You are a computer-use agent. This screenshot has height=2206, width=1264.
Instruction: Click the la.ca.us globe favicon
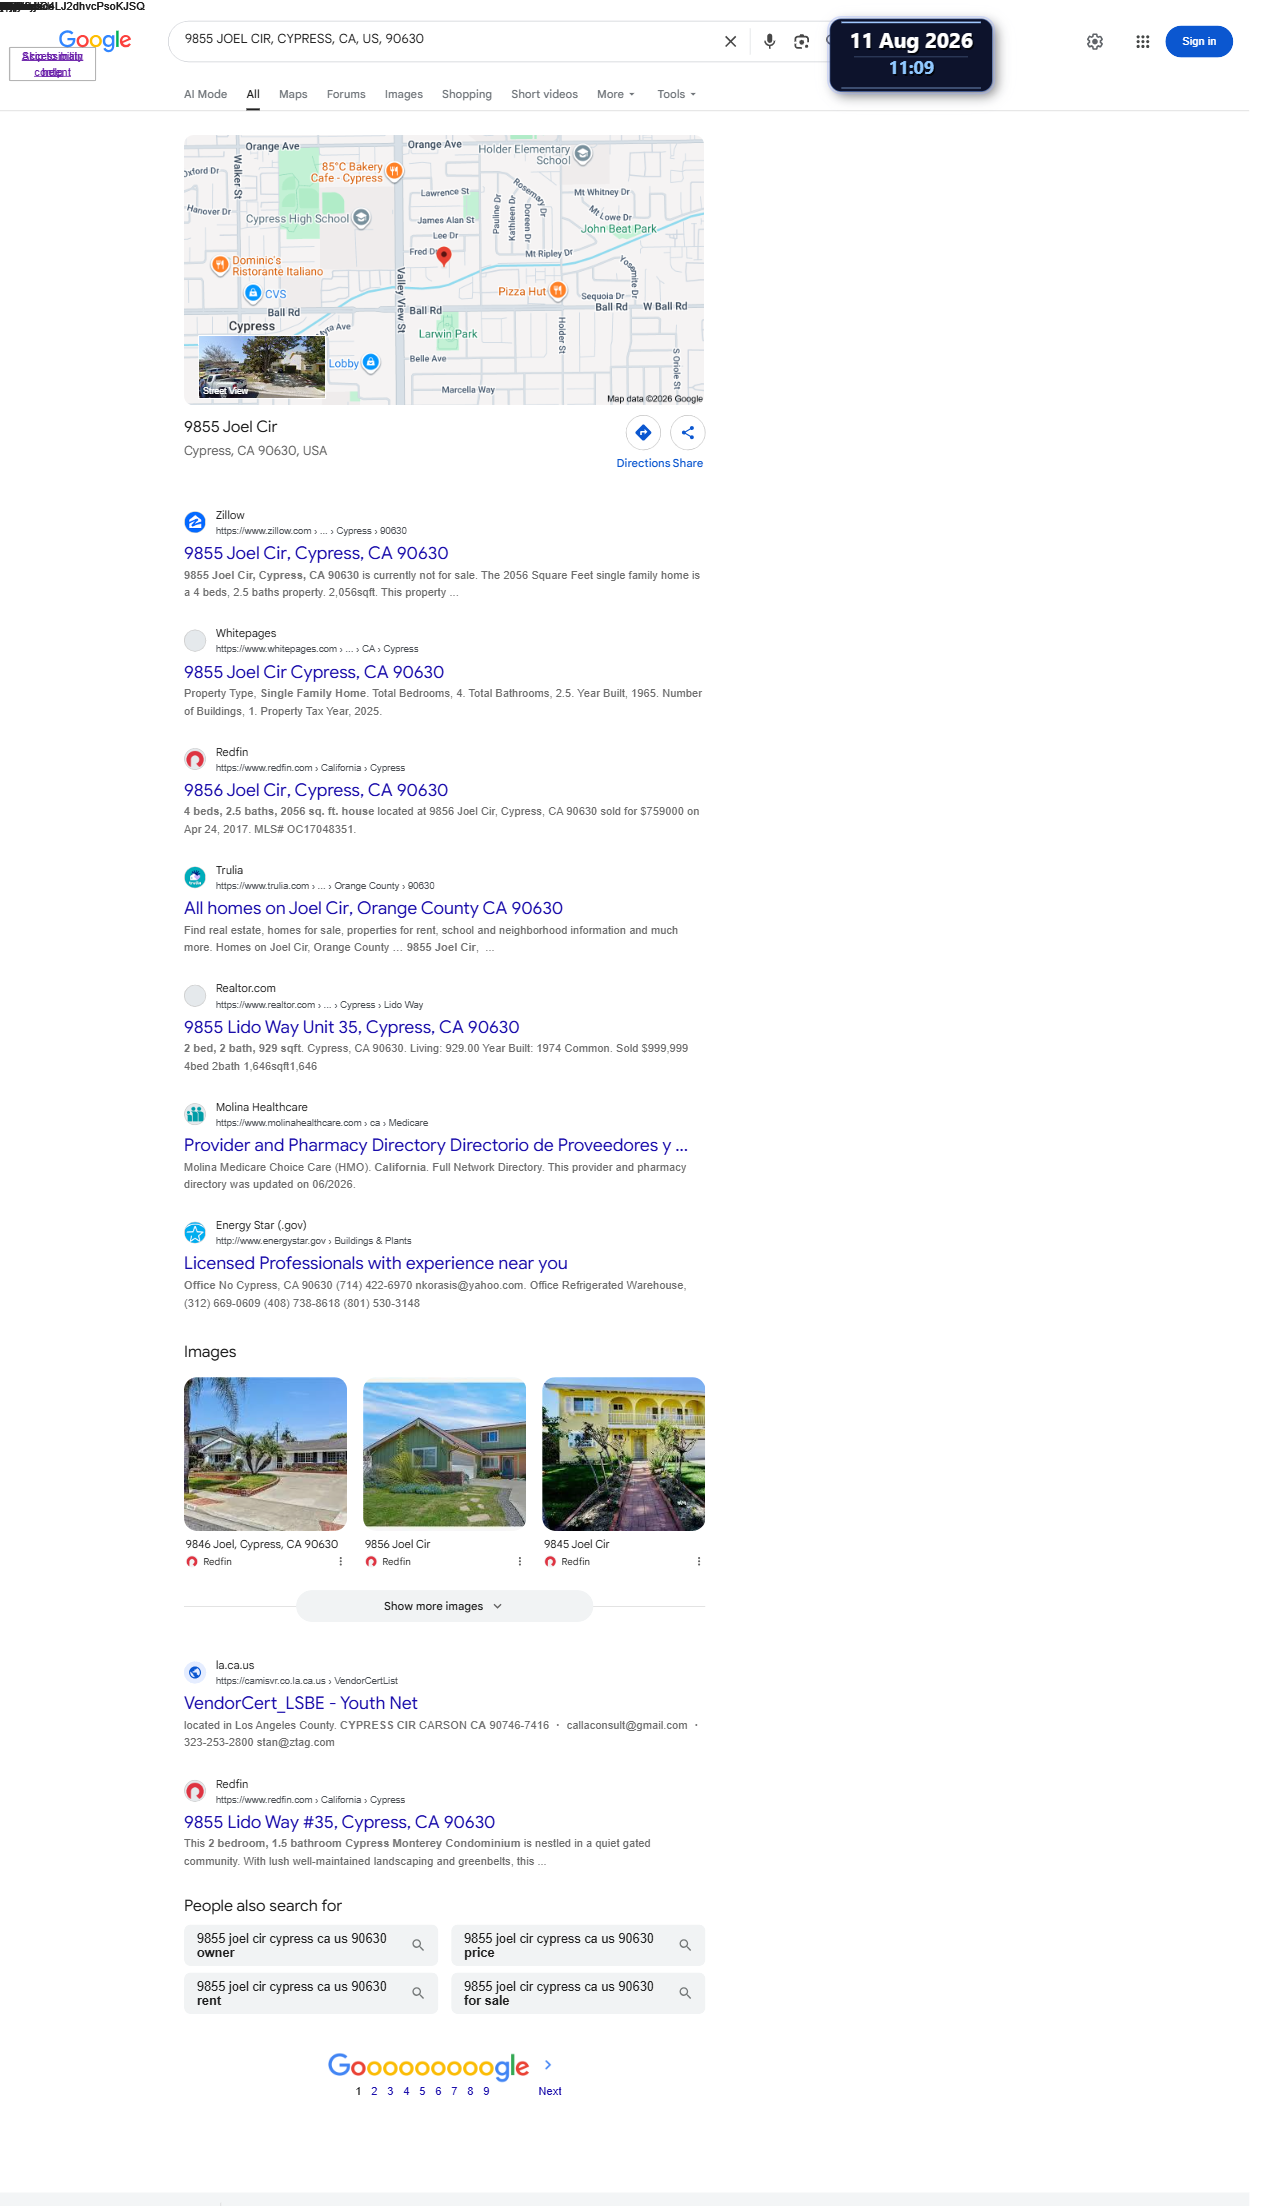(x=195, y=1672)
